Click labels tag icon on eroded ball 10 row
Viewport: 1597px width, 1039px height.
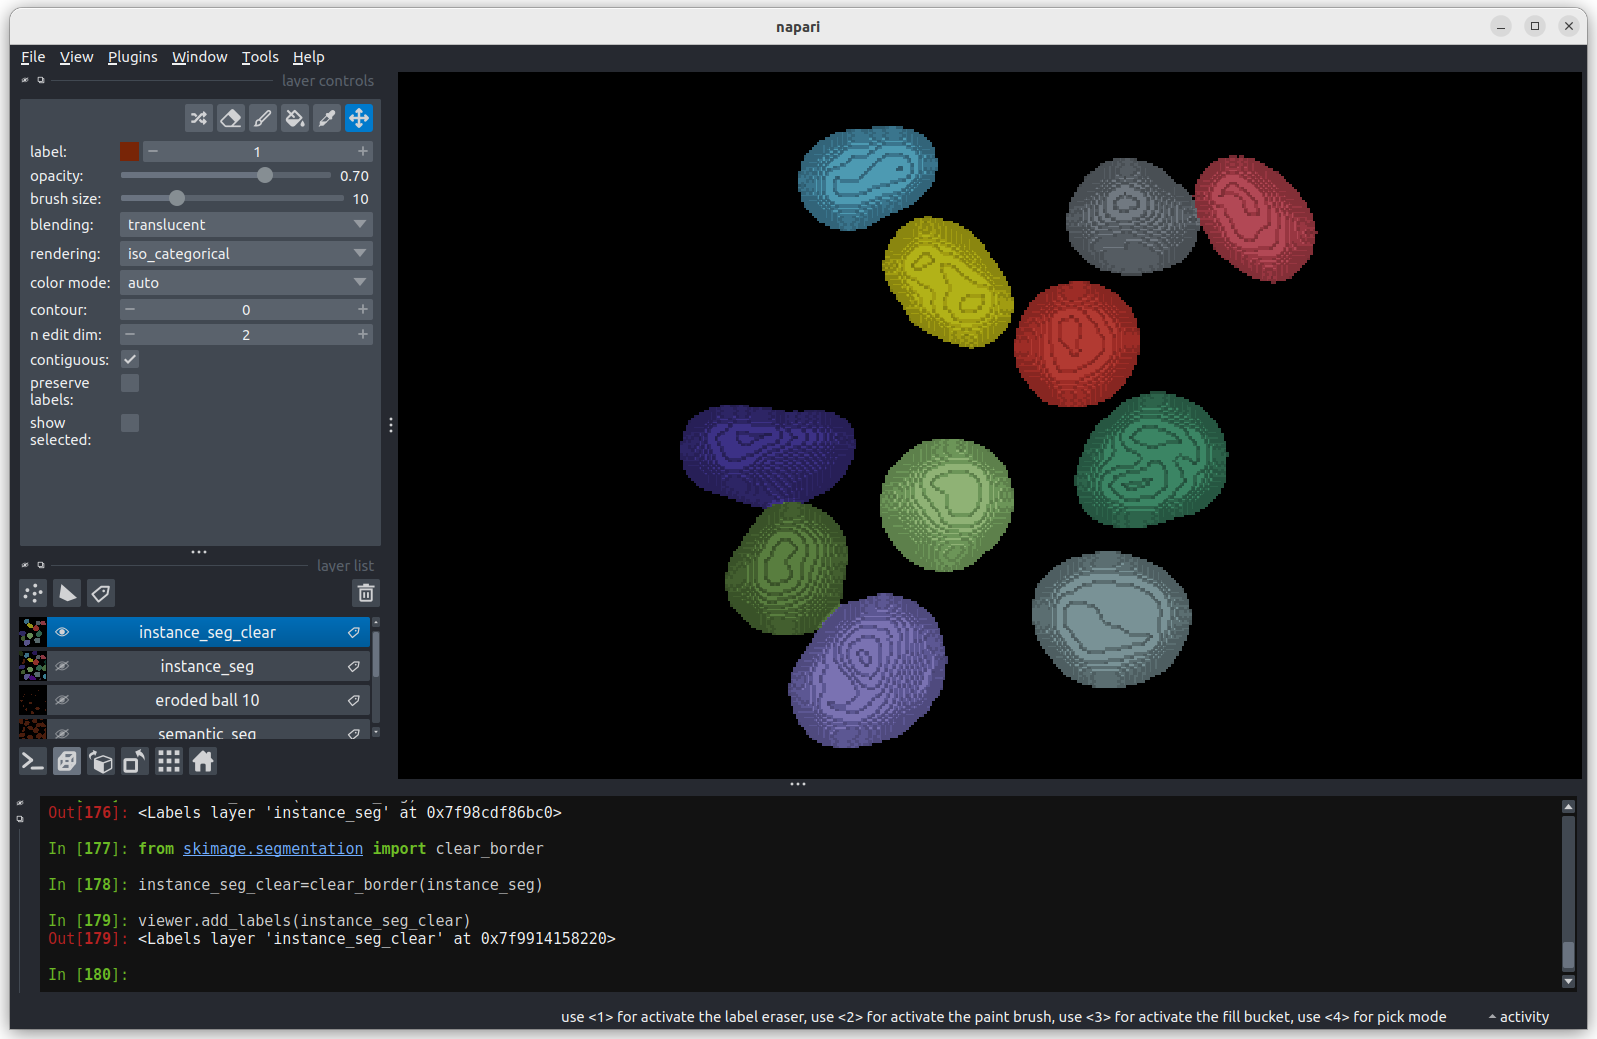point(353,700)
